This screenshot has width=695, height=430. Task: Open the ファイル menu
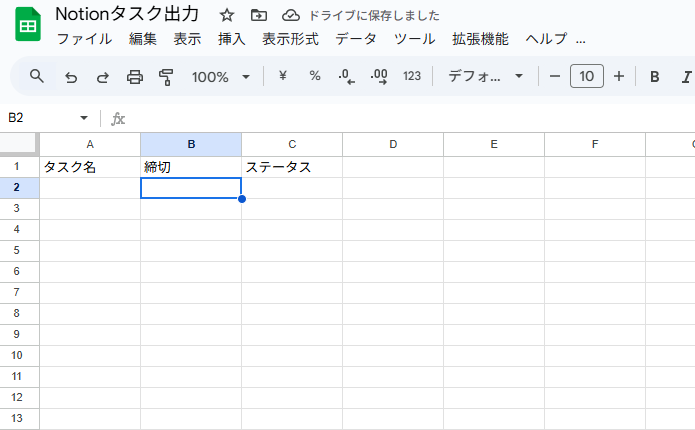pyautogui.click(x=84, y=39)
